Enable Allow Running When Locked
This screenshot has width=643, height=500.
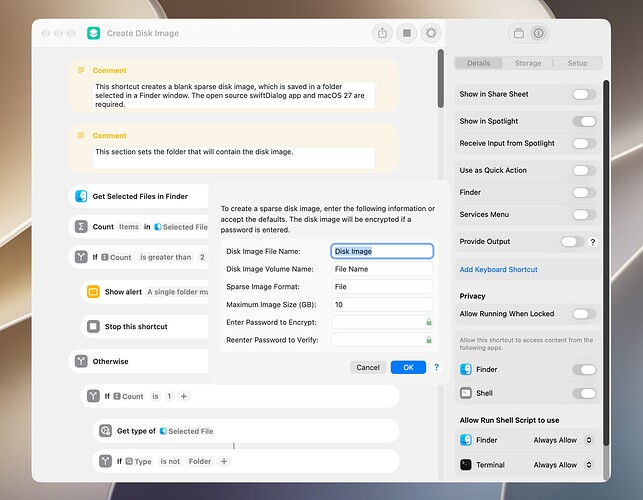tap(584, 314)
